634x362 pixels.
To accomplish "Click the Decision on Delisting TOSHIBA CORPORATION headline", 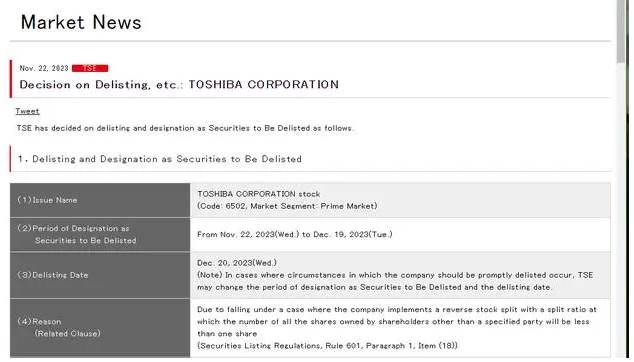I will (x=179, y=85).
